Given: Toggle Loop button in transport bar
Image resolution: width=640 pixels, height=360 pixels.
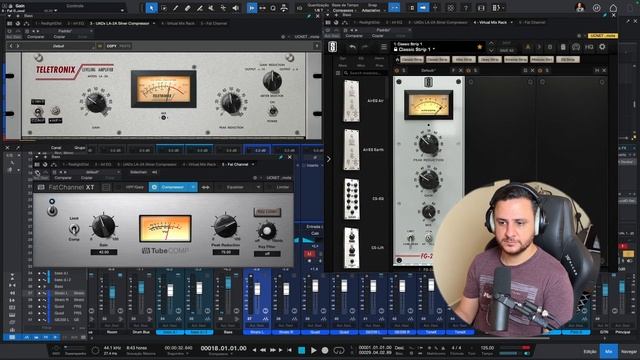Looking at the screenshot, I should 339,350.
